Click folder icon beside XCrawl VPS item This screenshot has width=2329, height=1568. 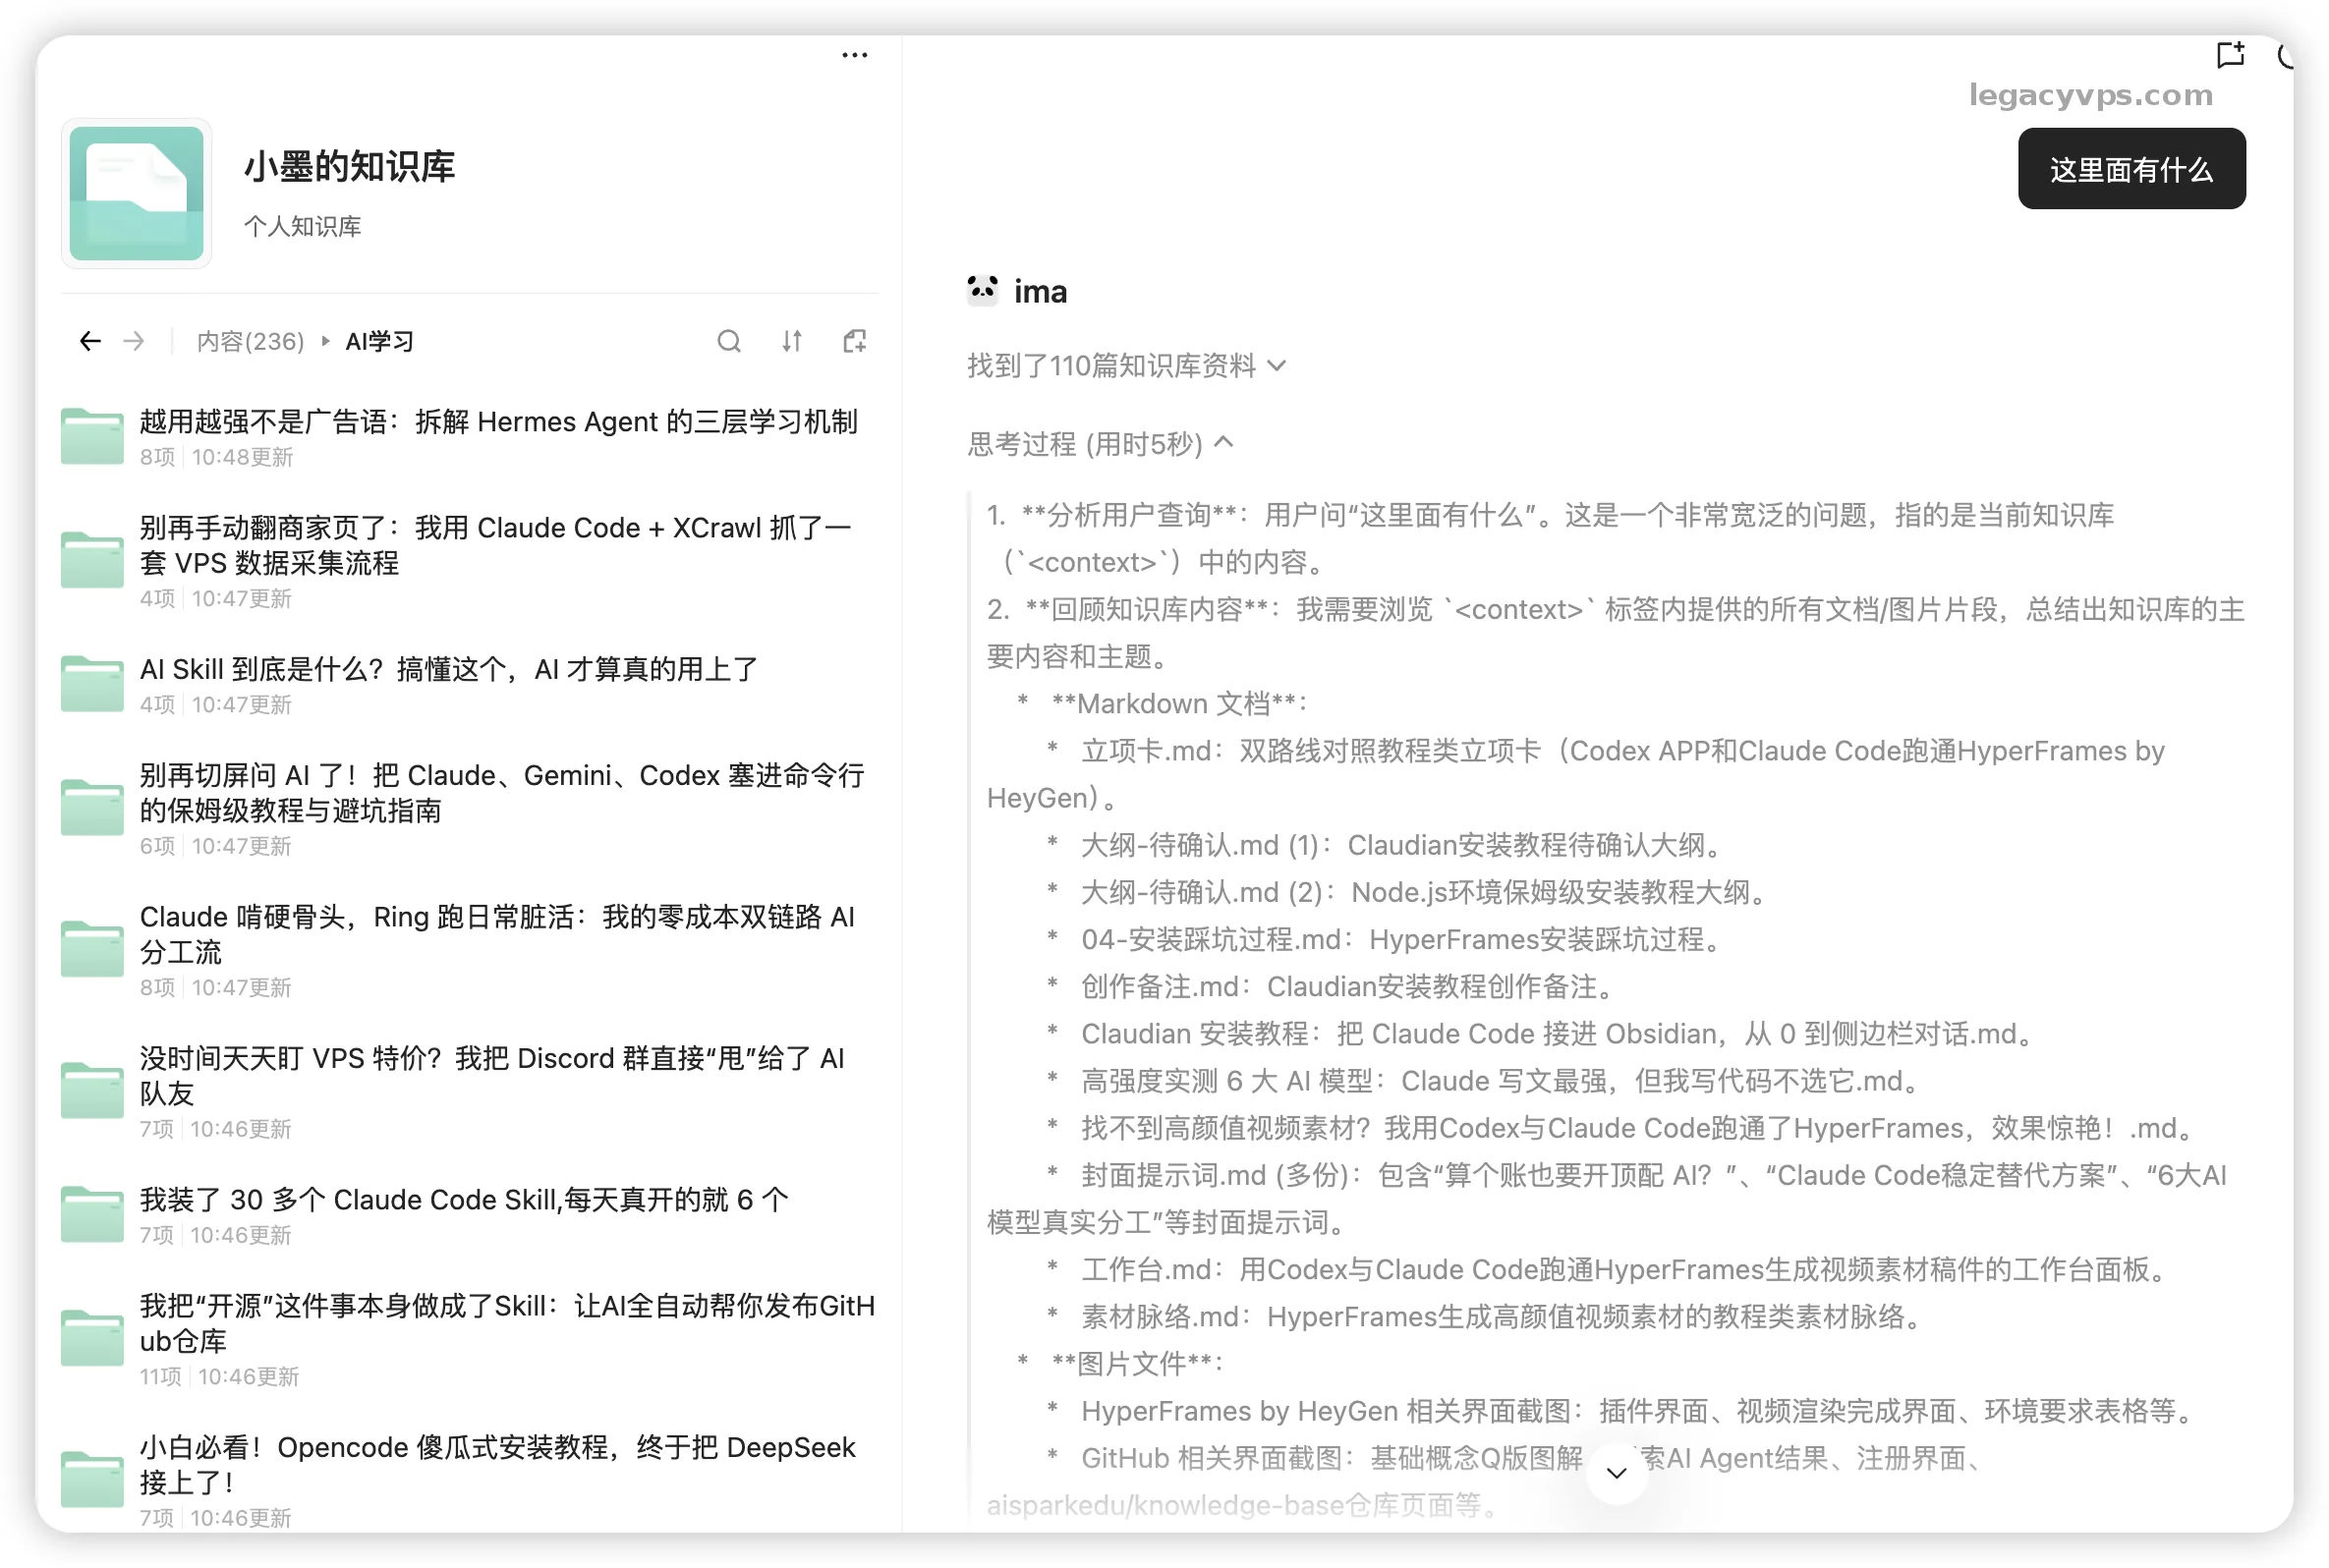coord(92,560)
